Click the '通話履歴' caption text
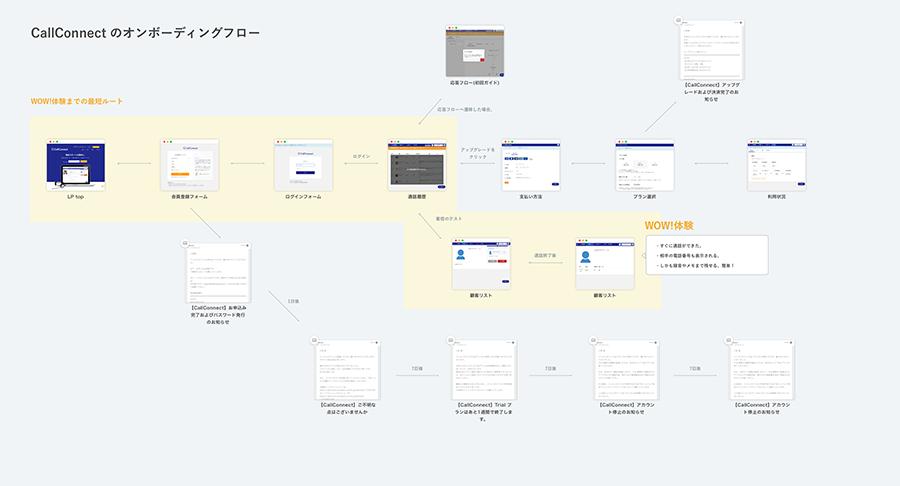Screen dimensions: 900x486 click(x=417, y=197)
